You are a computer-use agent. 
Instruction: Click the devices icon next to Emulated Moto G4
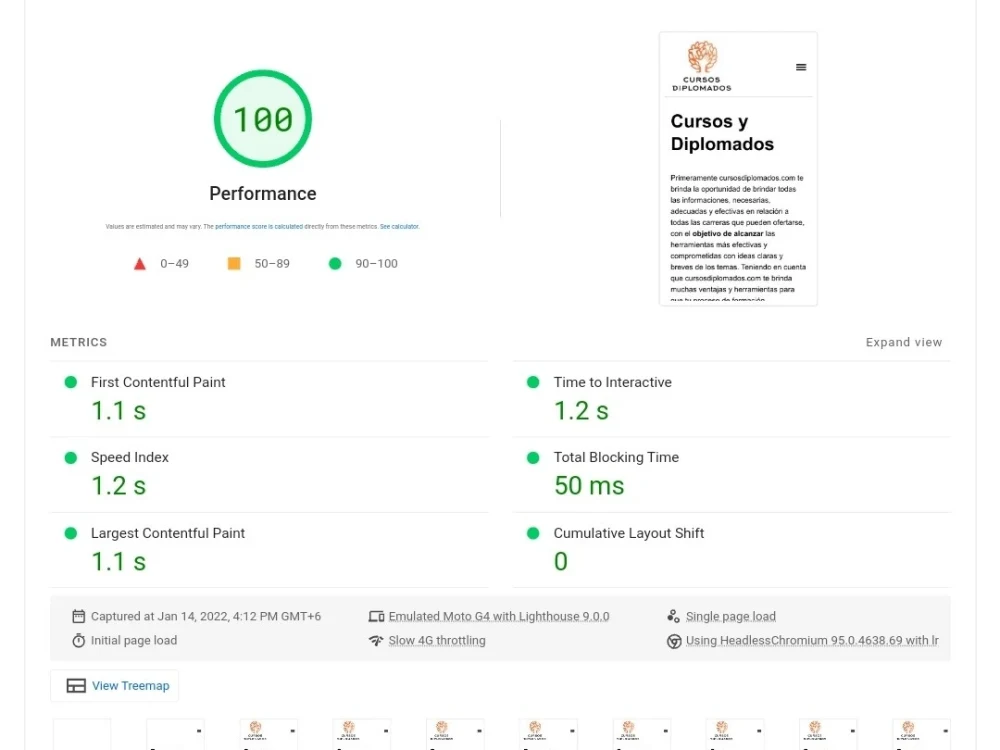pos(376,616)
